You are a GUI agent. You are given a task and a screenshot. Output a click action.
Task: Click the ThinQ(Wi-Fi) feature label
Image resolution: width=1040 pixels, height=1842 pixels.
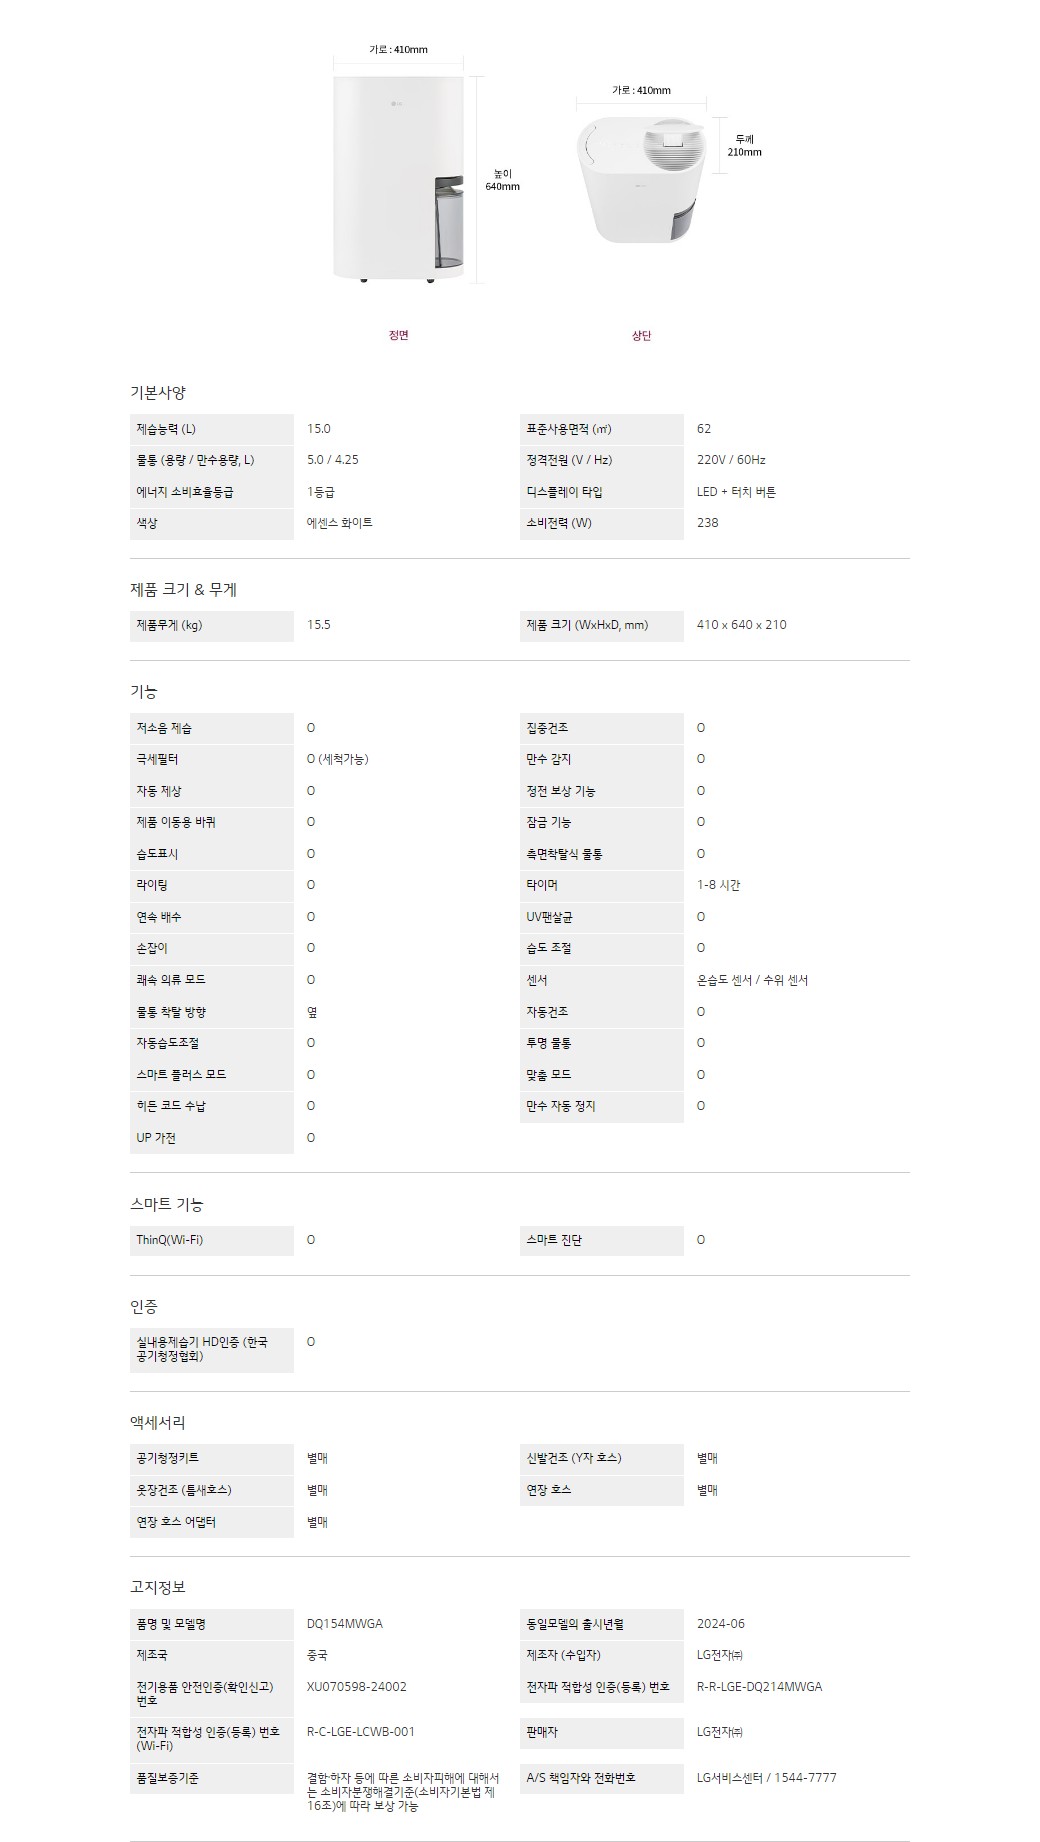click(x=169, y=1240)
